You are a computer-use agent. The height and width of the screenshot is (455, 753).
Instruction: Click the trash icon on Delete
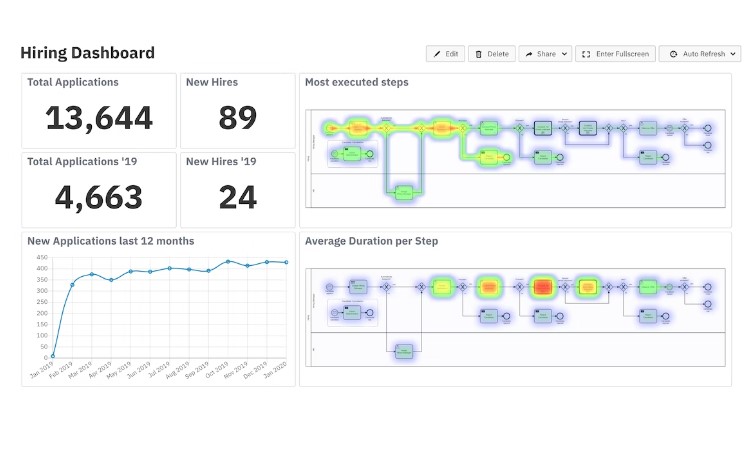click(x=478, y=54)
